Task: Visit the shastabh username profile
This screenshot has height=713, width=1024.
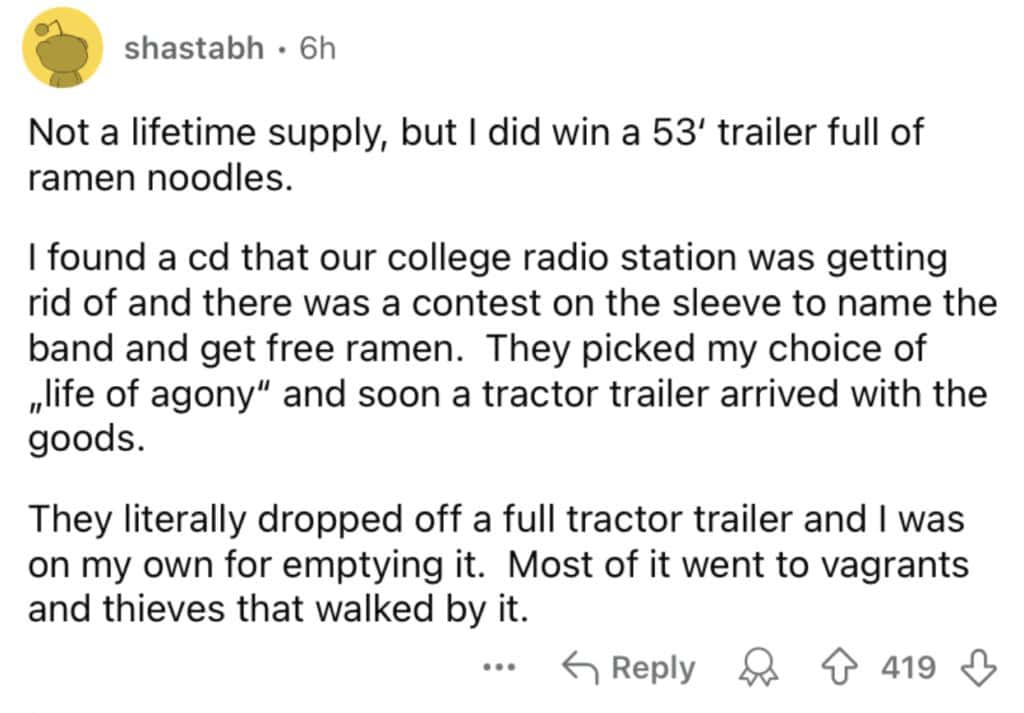Action: pyautogui.click(x=194, y=48)
